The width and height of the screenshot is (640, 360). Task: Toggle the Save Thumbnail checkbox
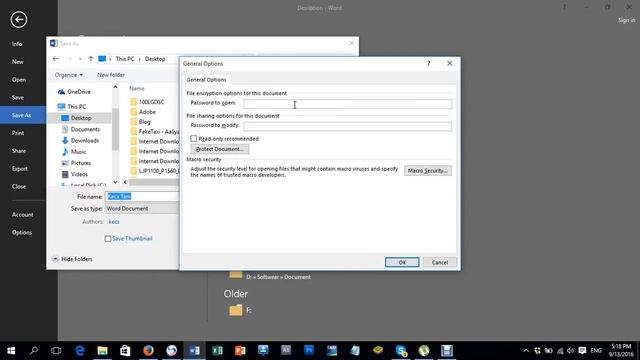tap(108, 239)
